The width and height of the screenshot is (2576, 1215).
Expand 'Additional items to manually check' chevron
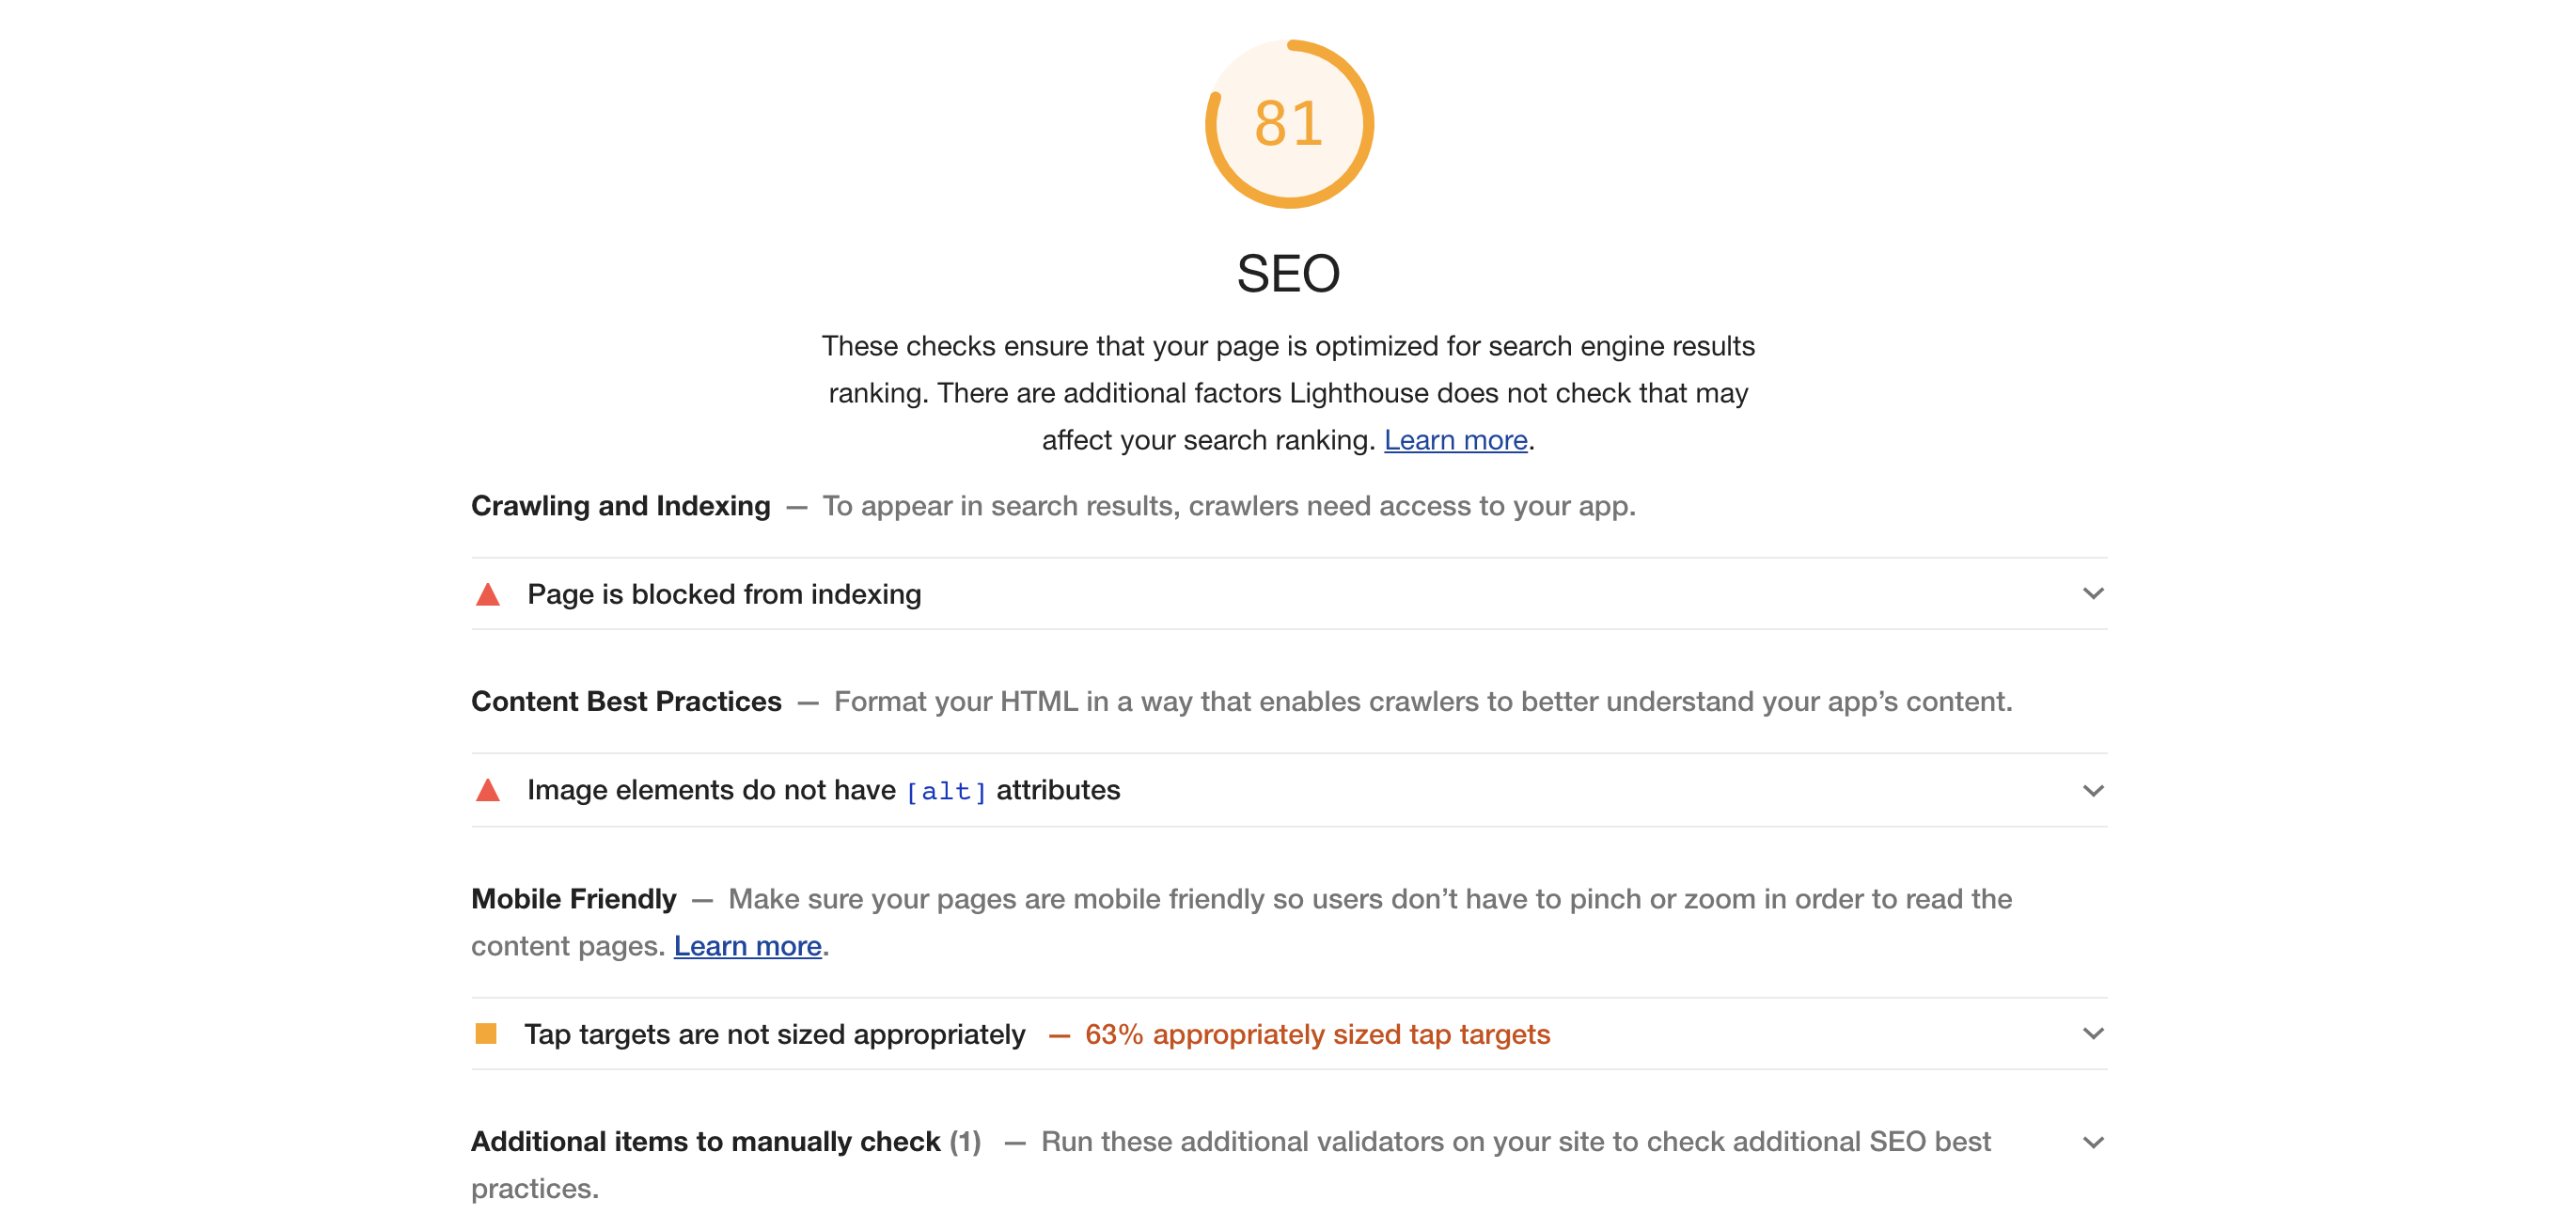2093,1142
